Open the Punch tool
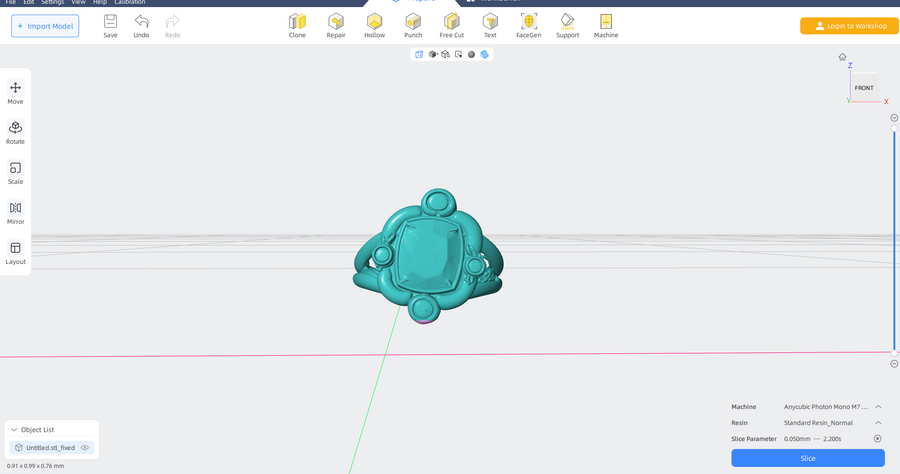The image size is (900, 474). [413, 26]
